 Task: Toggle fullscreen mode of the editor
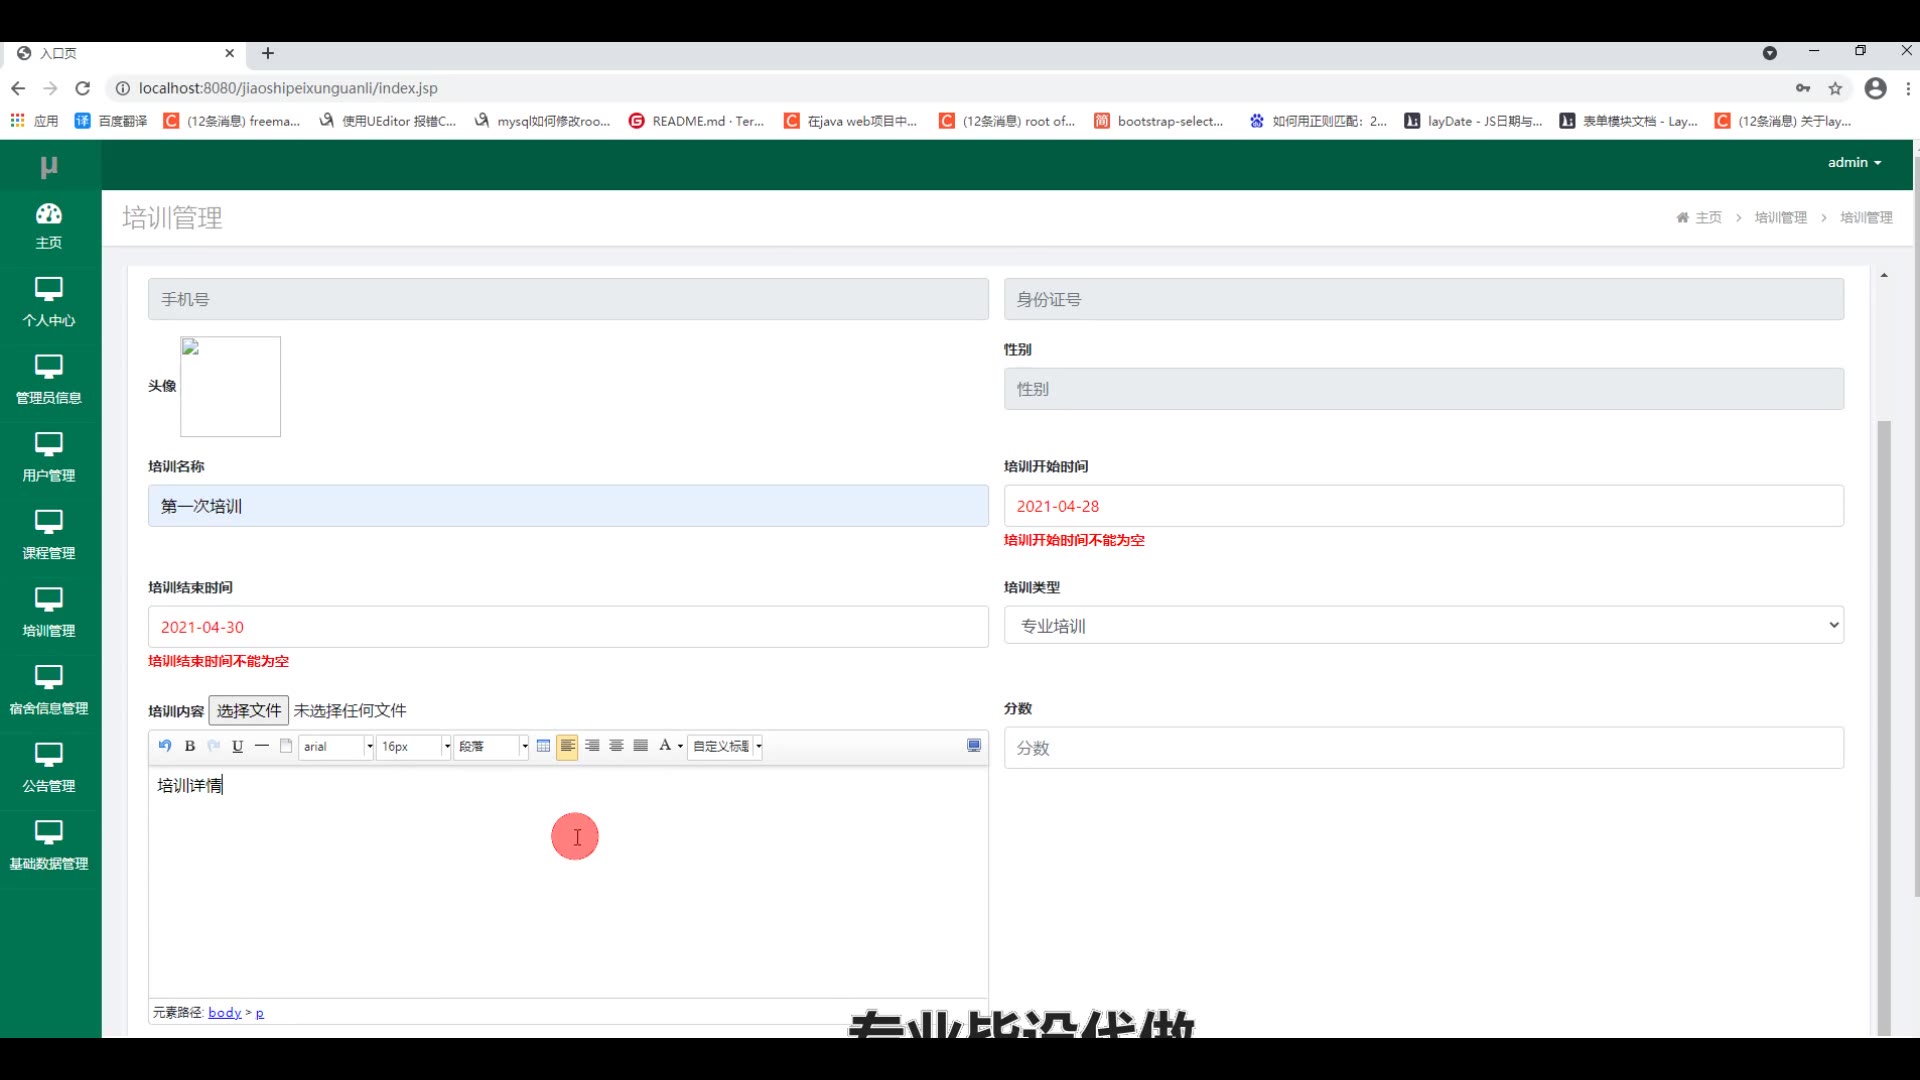pos(974,746)
